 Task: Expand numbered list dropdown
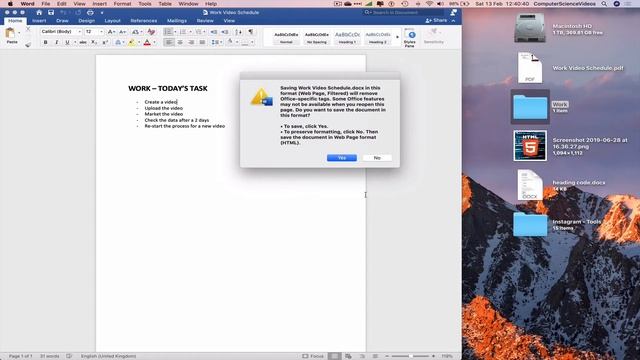coord(191,32)
